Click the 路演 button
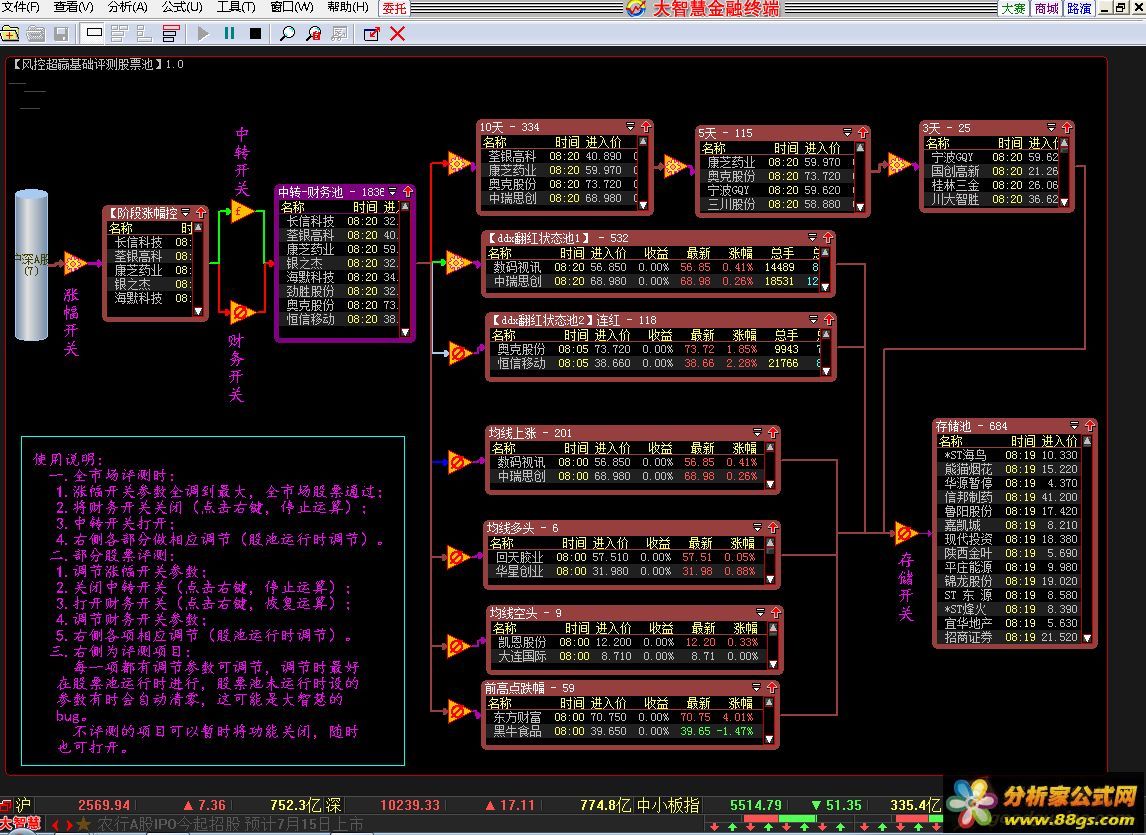 coord(1079,8)
